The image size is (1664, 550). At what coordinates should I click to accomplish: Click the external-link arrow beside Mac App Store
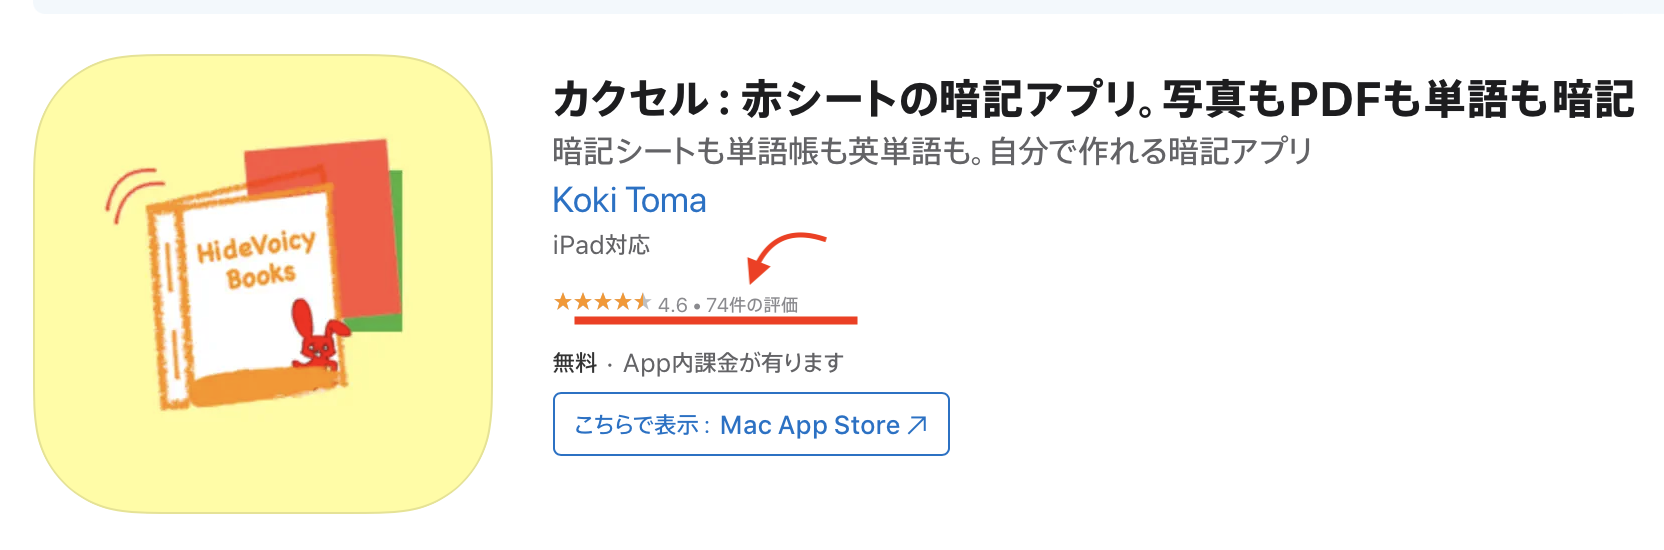point(917,425)
